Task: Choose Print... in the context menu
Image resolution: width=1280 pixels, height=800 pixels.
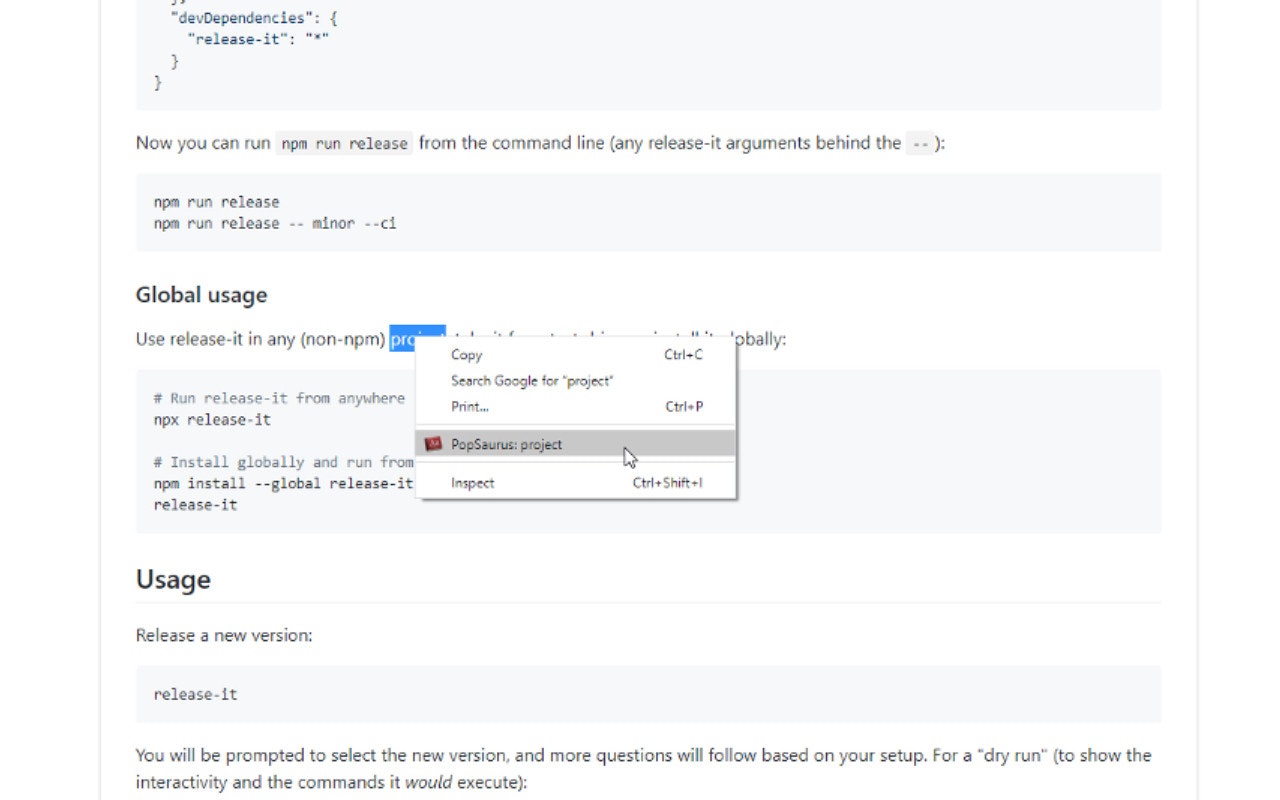Action: (x=575, y=407)
